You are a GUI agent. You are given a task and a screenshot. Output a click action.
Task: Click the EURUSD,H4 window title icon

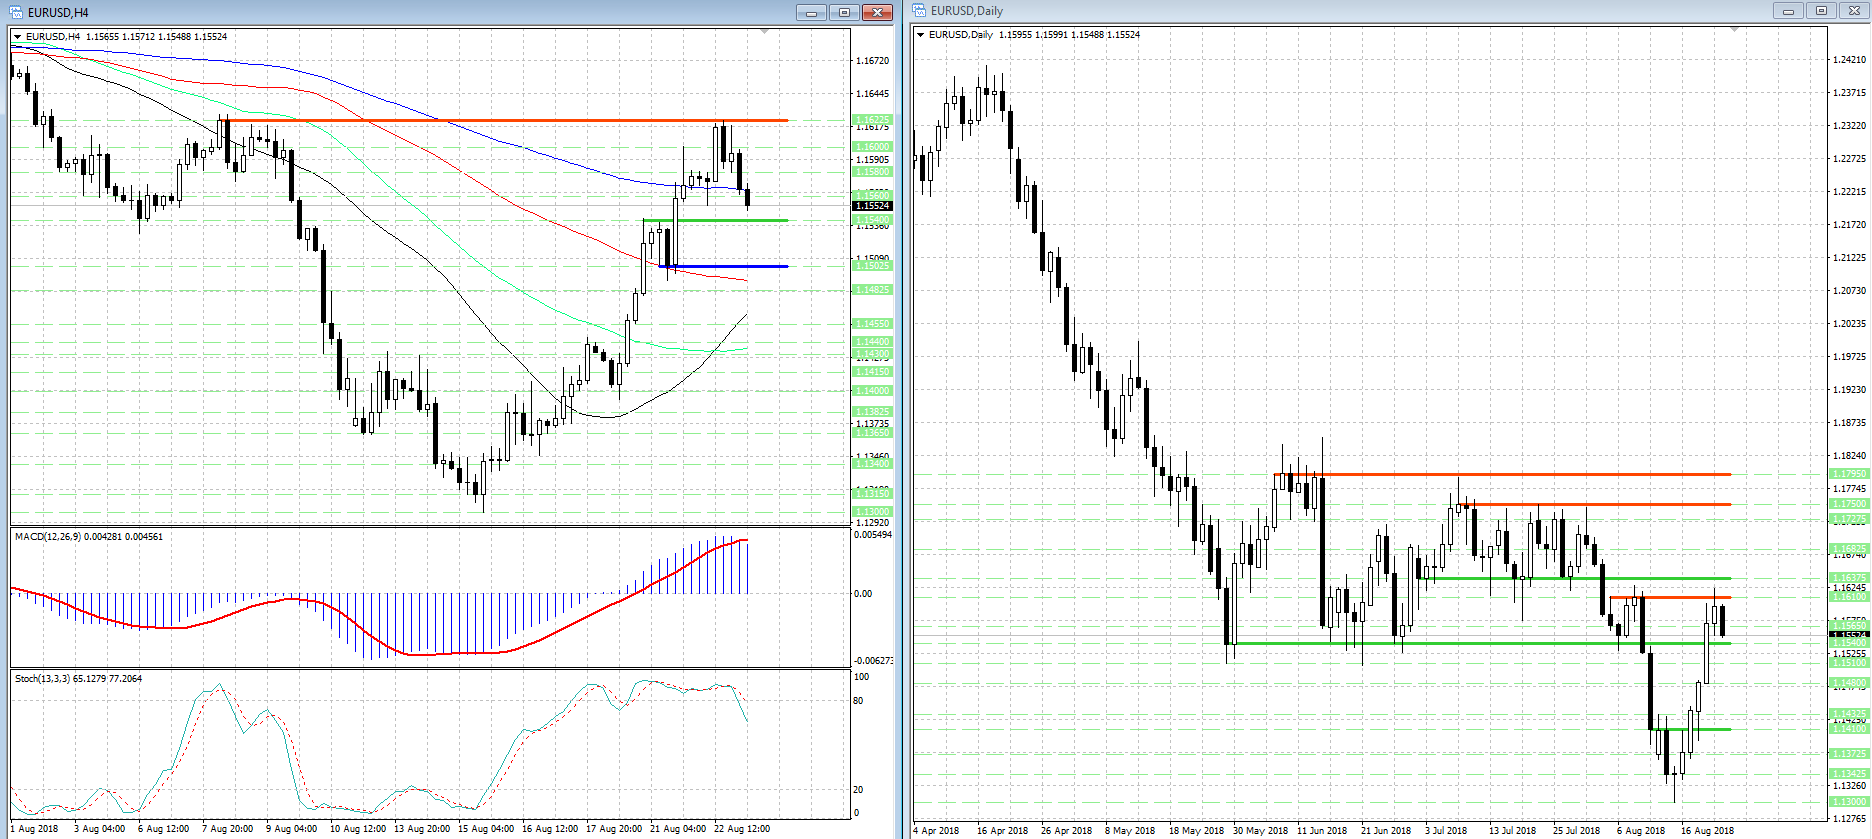pyautogui.click(x=17, y=12)
